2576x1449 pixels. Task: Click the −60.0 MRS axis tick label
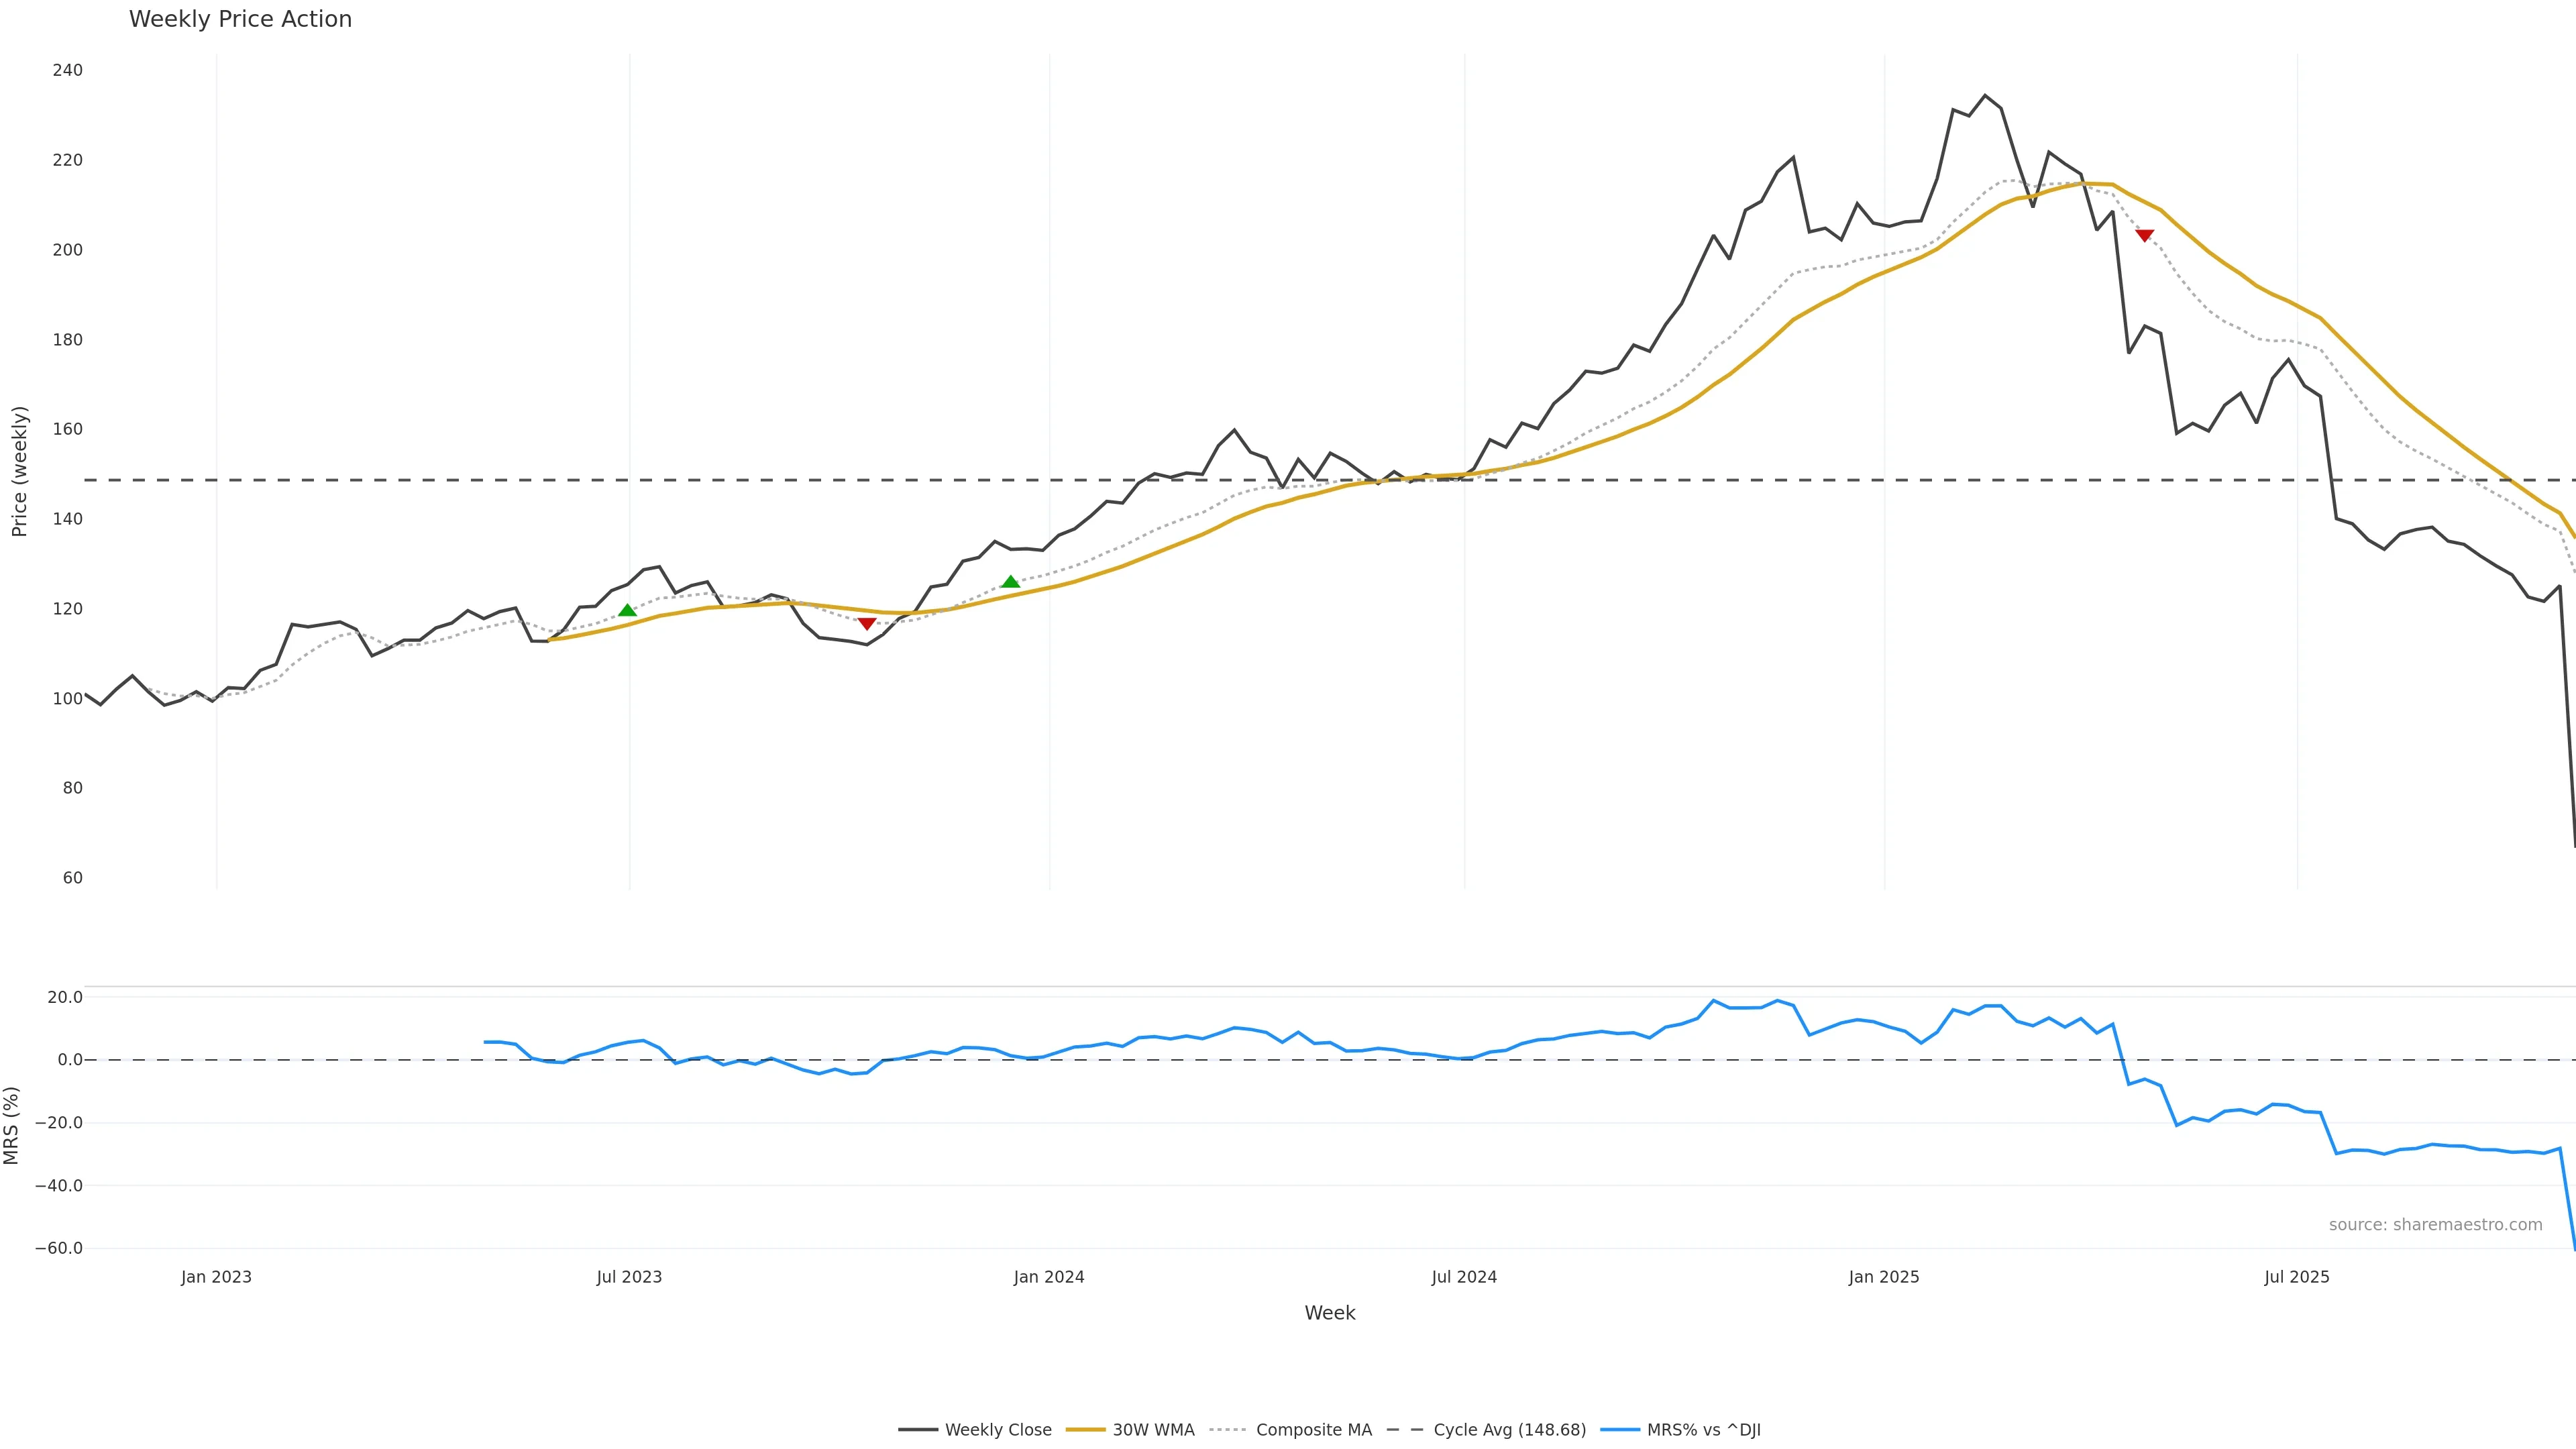pyautogui.click(x=59, y=1248)
